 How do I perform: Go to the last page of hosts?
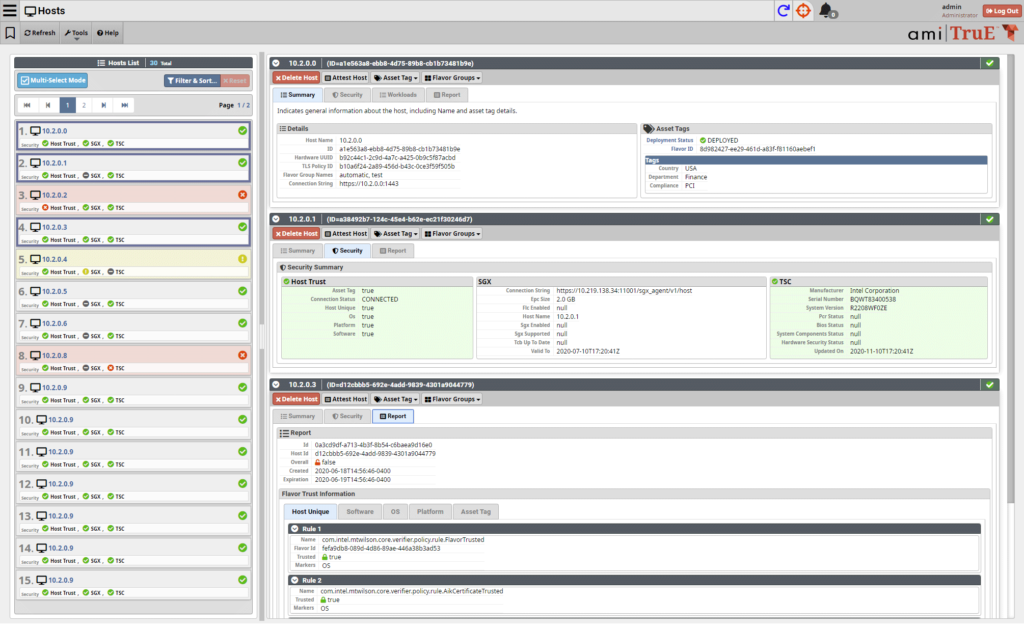[x=124, y=105]
